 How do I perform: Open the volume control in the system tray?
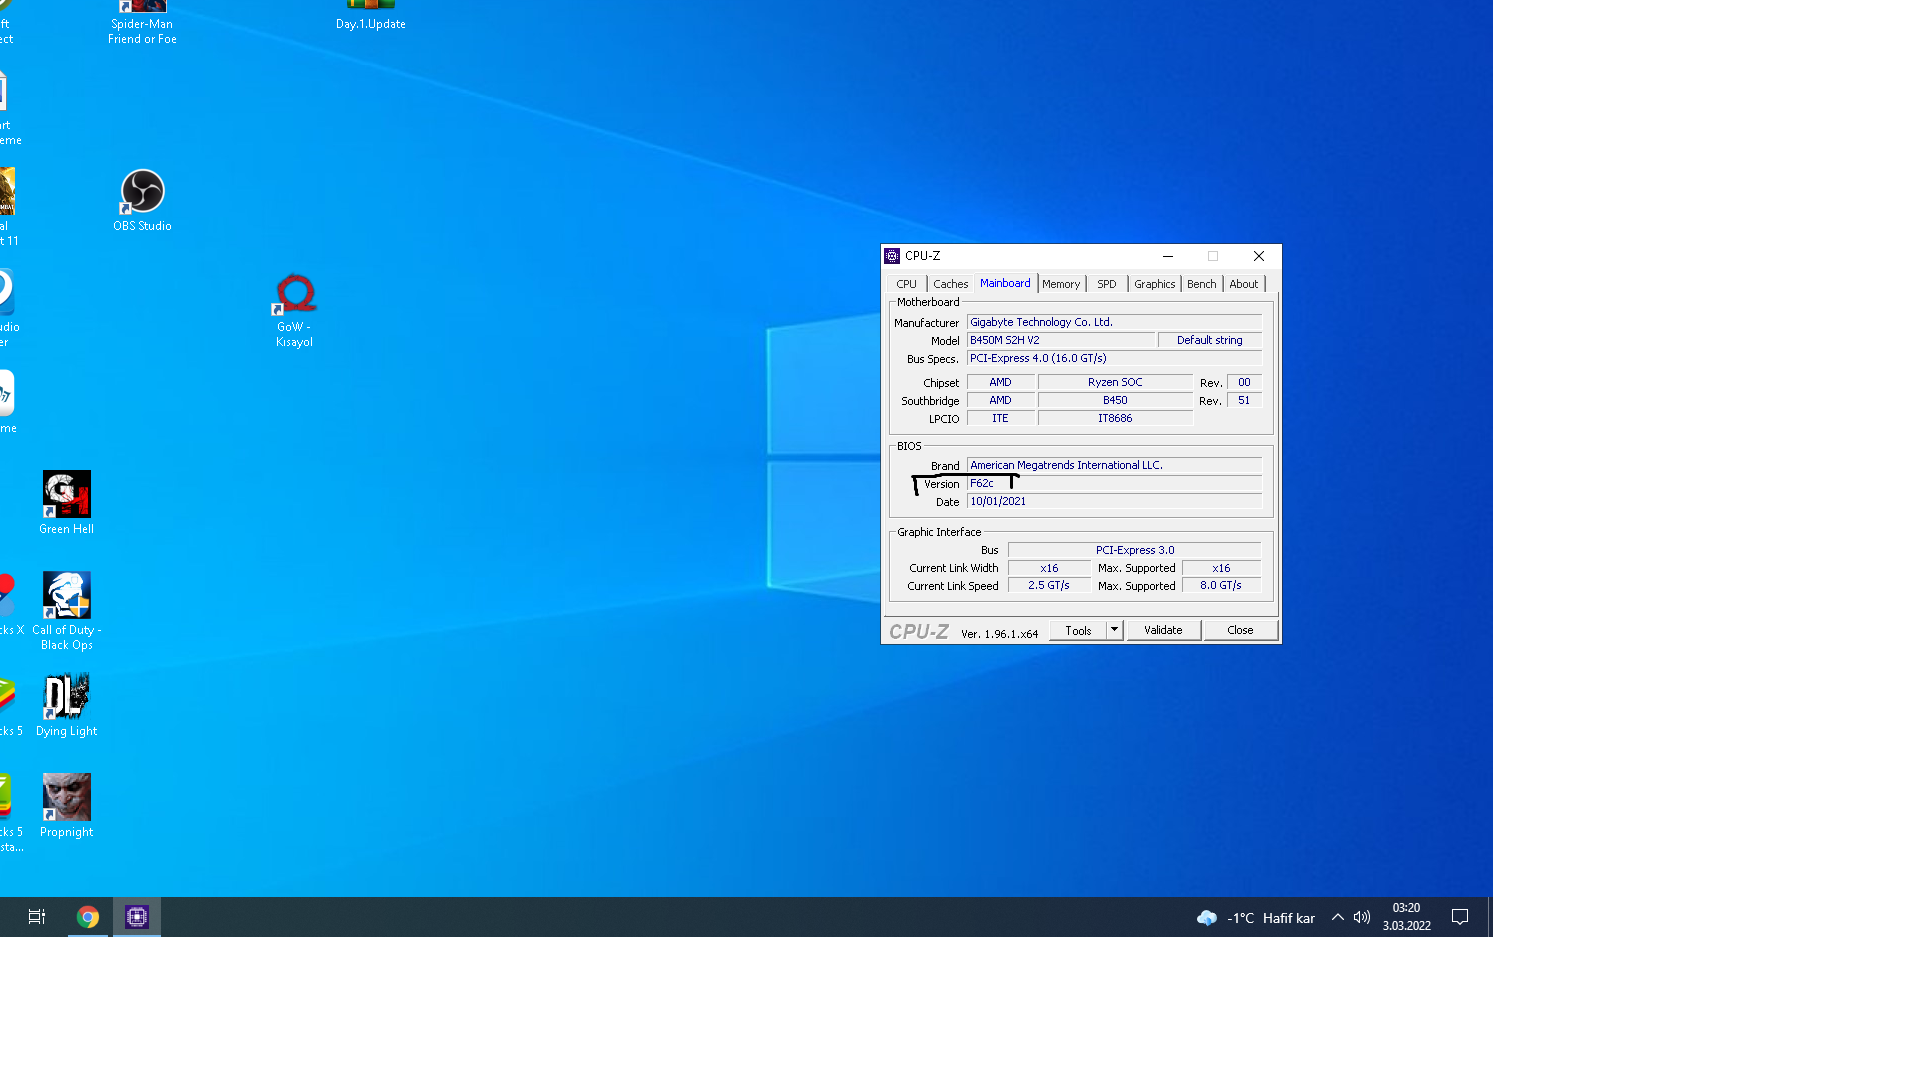[x=1361, y=917]
